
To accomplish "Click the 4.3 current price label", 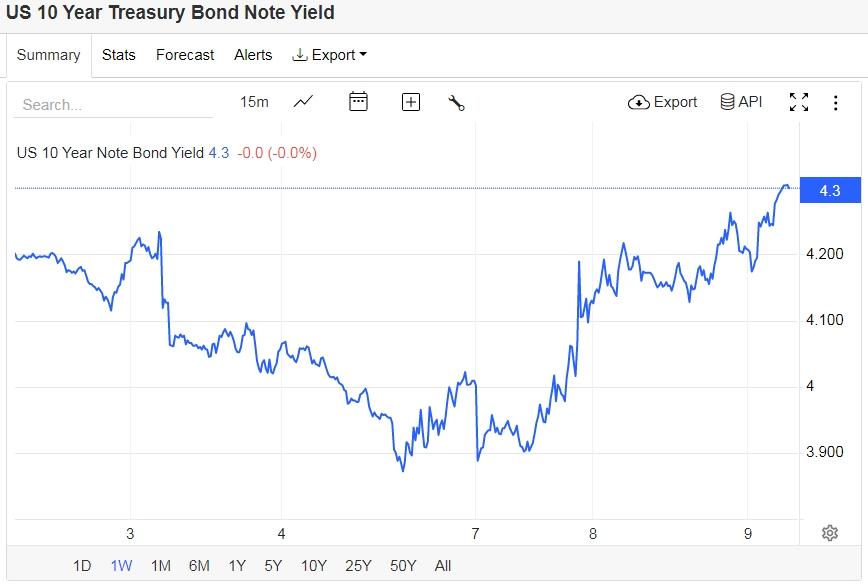I will pos(829,191).
